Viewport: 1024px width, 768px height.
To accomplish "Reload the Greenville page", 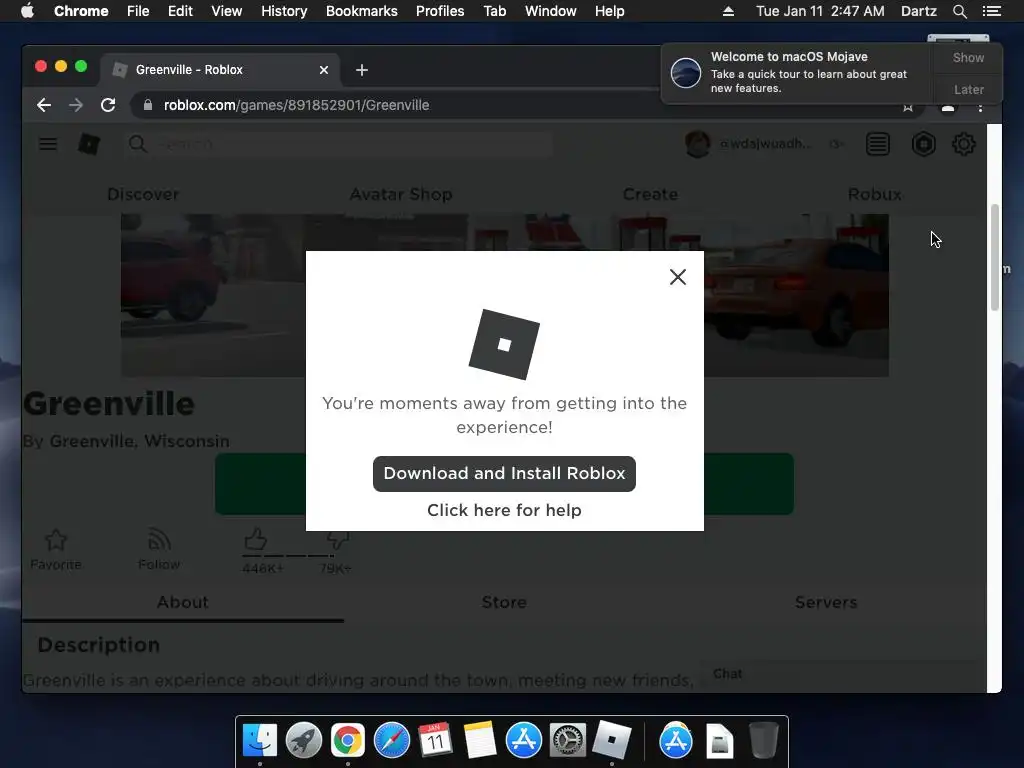I will click(x=108, y=105).
